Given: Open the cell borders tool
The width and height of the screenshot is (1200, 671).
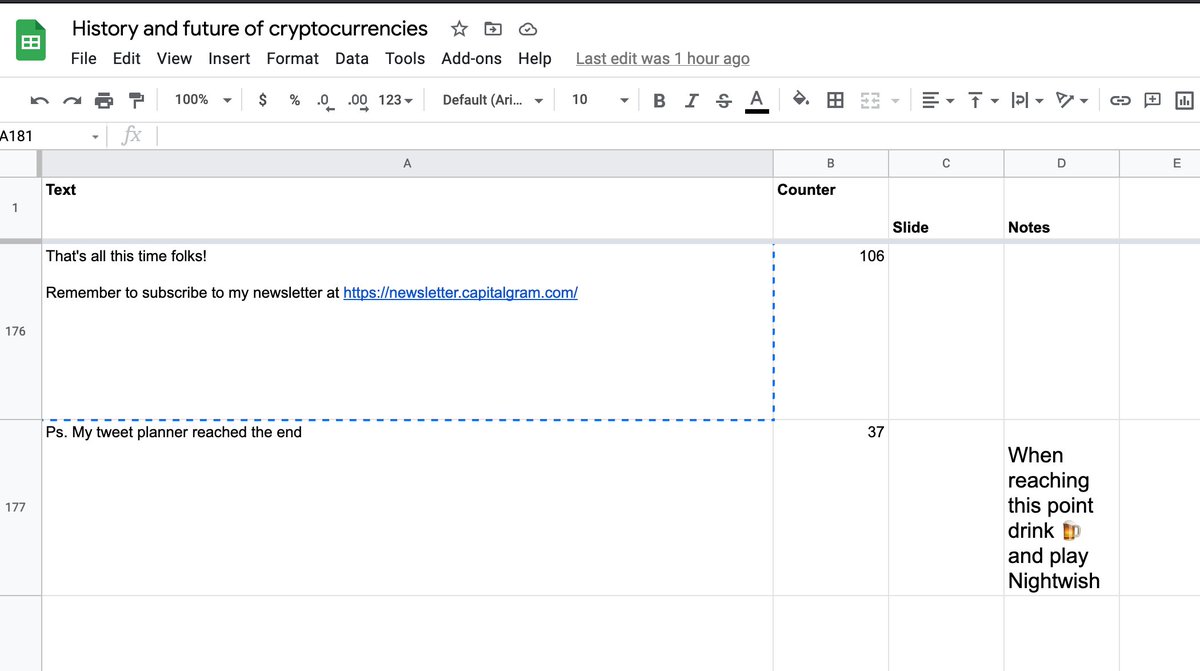Looking at the screenshot, I should point(835,100).
